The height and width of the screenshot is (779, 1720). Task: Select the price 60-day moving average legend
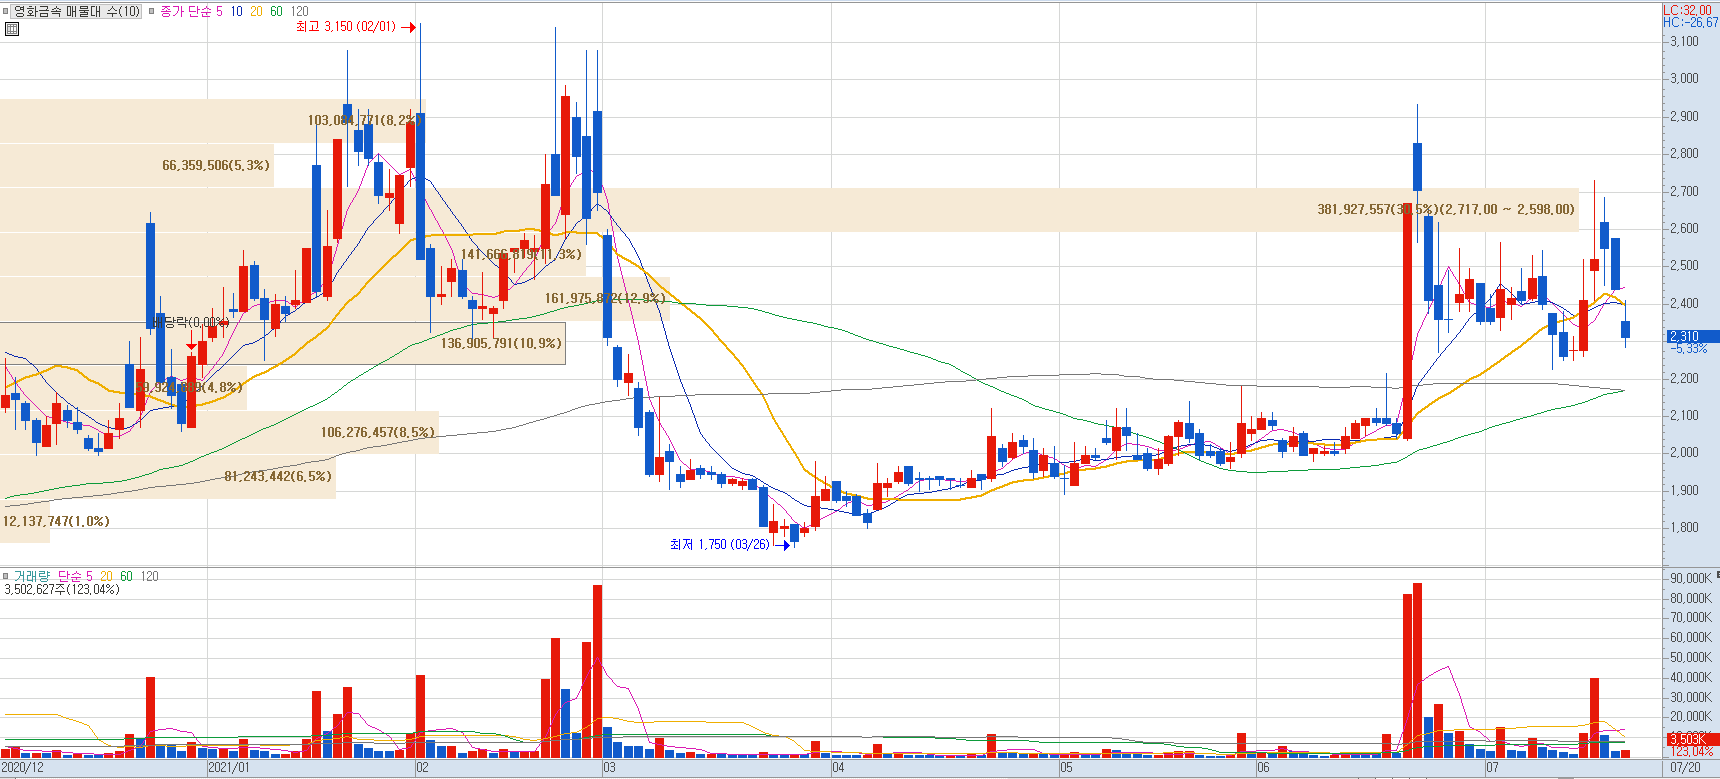(x=277, y=11)
